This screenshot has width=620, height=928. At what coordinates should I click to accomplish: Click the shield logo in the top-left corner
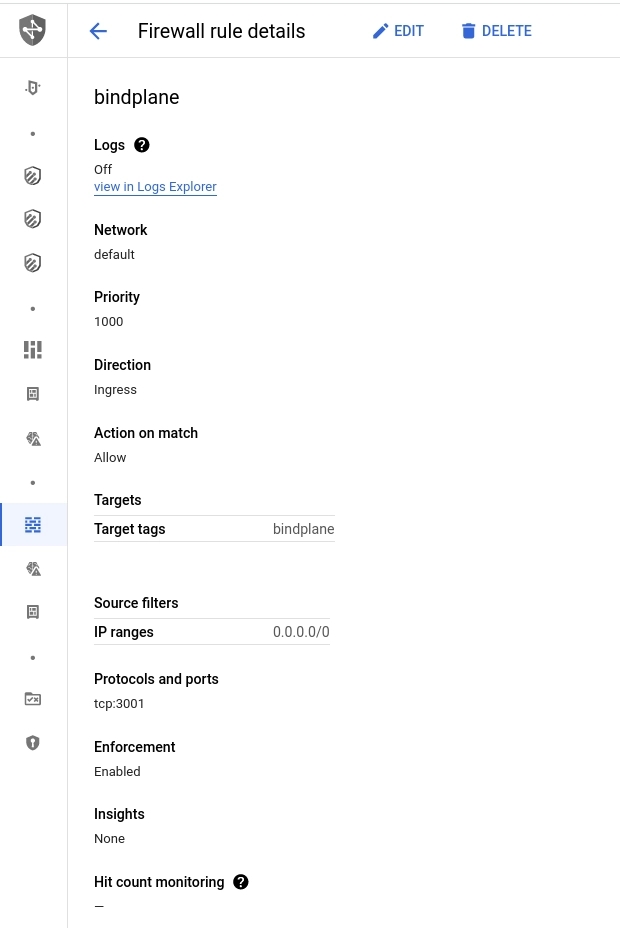(32, 30)
